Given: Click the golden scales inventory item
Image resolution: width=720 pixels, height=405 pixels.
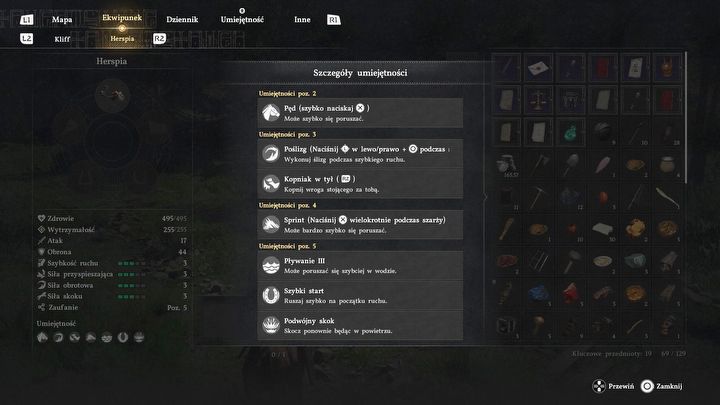Looking at the screenshot, I should 538,100.
